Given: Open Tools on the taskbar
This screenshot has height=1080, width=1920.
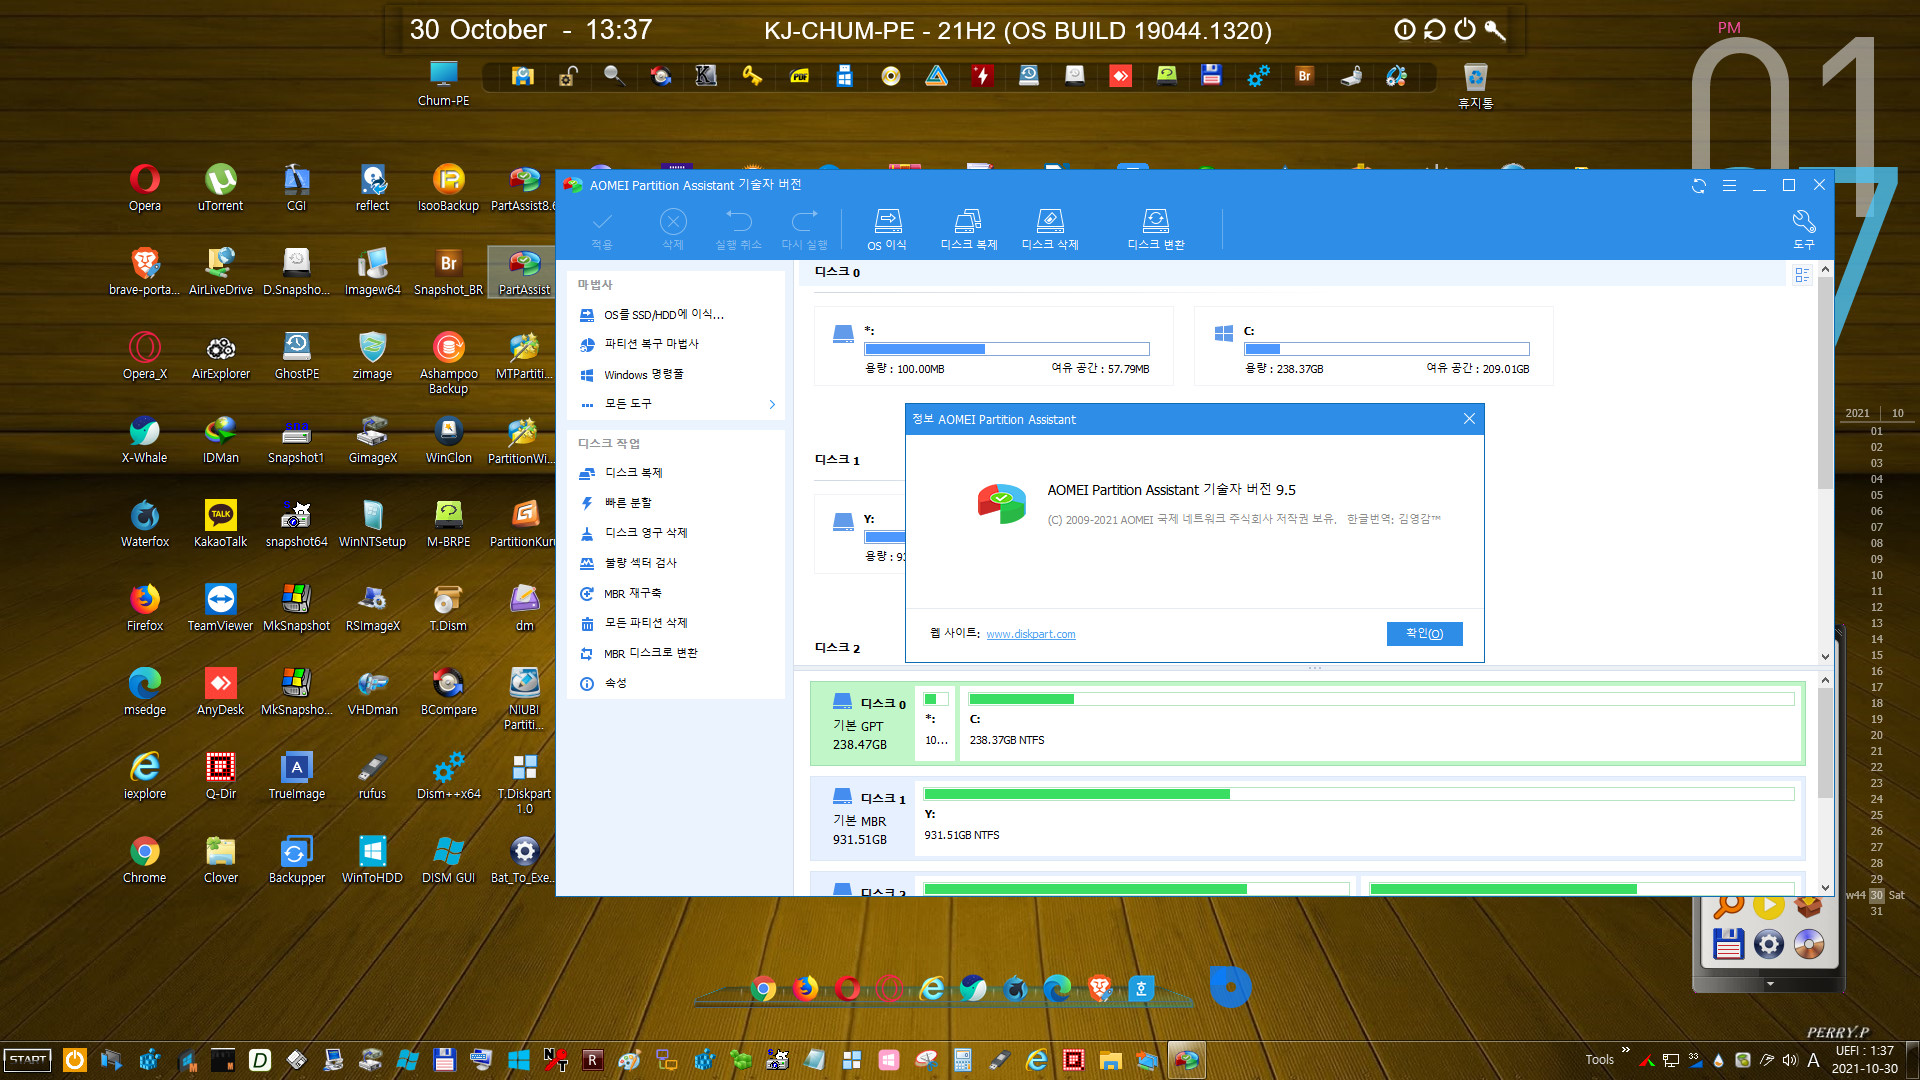Looking at the screenshot, I should tap(1599, 1060).
